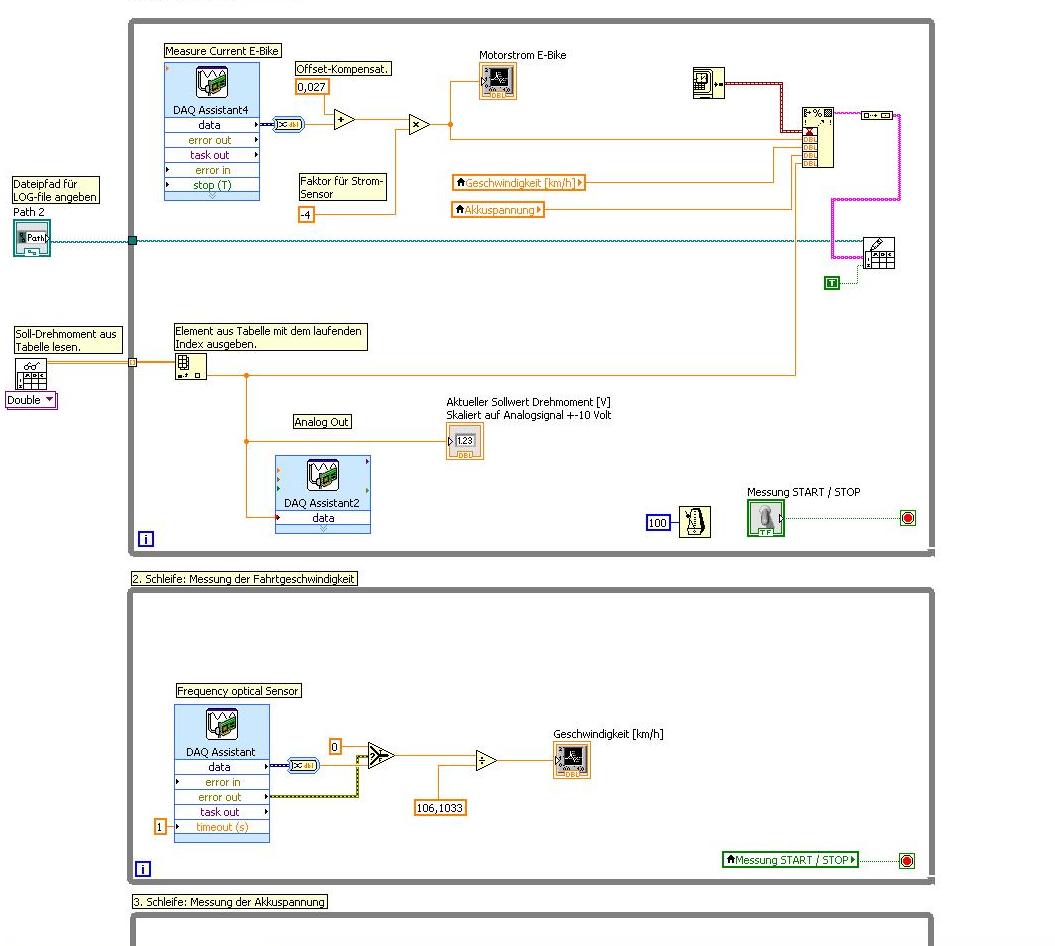Image resolution: width=1055 pixels, height=946 pixels.
Task: Open the Double type dropdown selector
Action: tap(32, 400)
